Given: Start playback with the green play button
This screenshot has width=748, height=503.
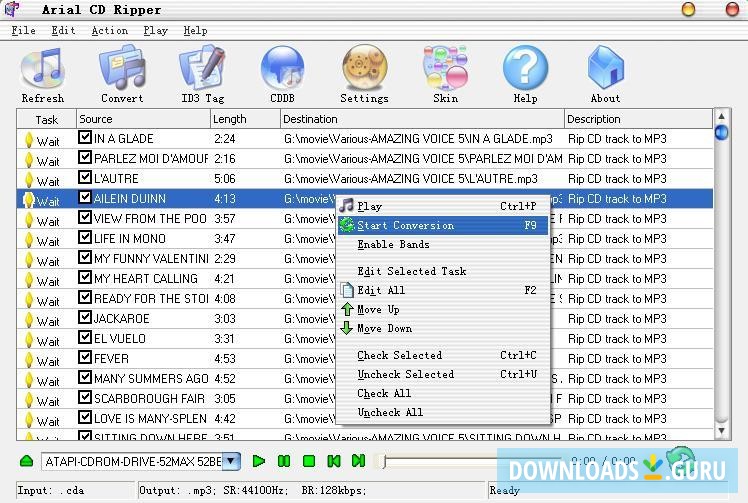Looking at the screenshot, I should click(x=259, y=461).
